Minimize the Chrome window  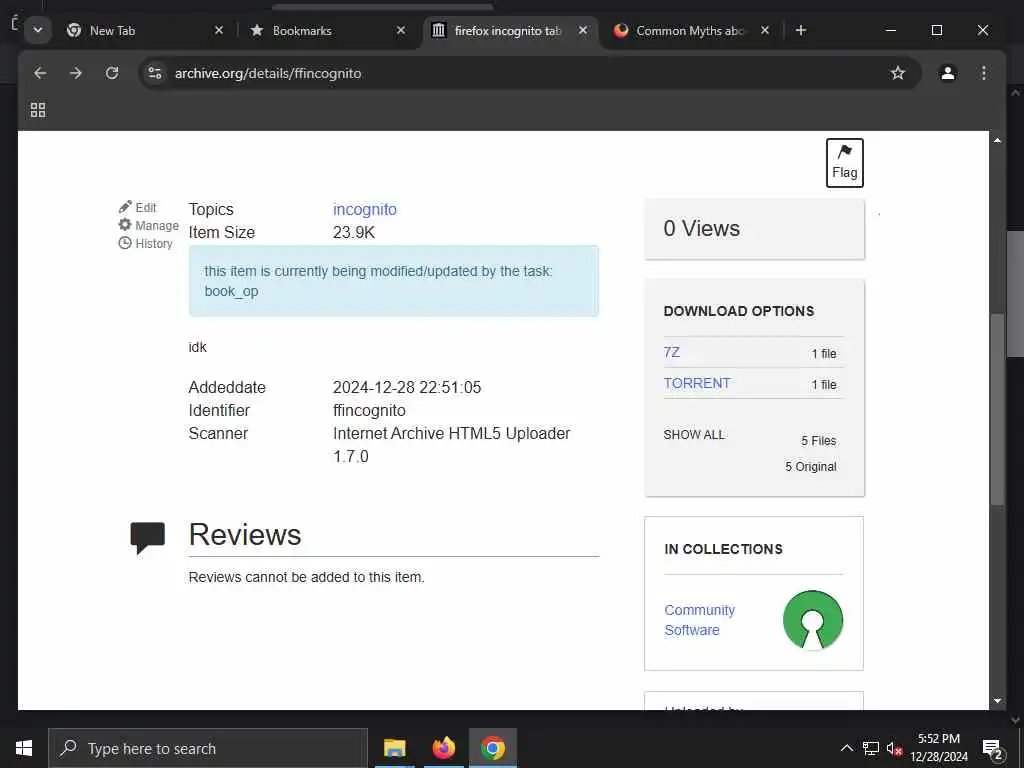point(891,31)
